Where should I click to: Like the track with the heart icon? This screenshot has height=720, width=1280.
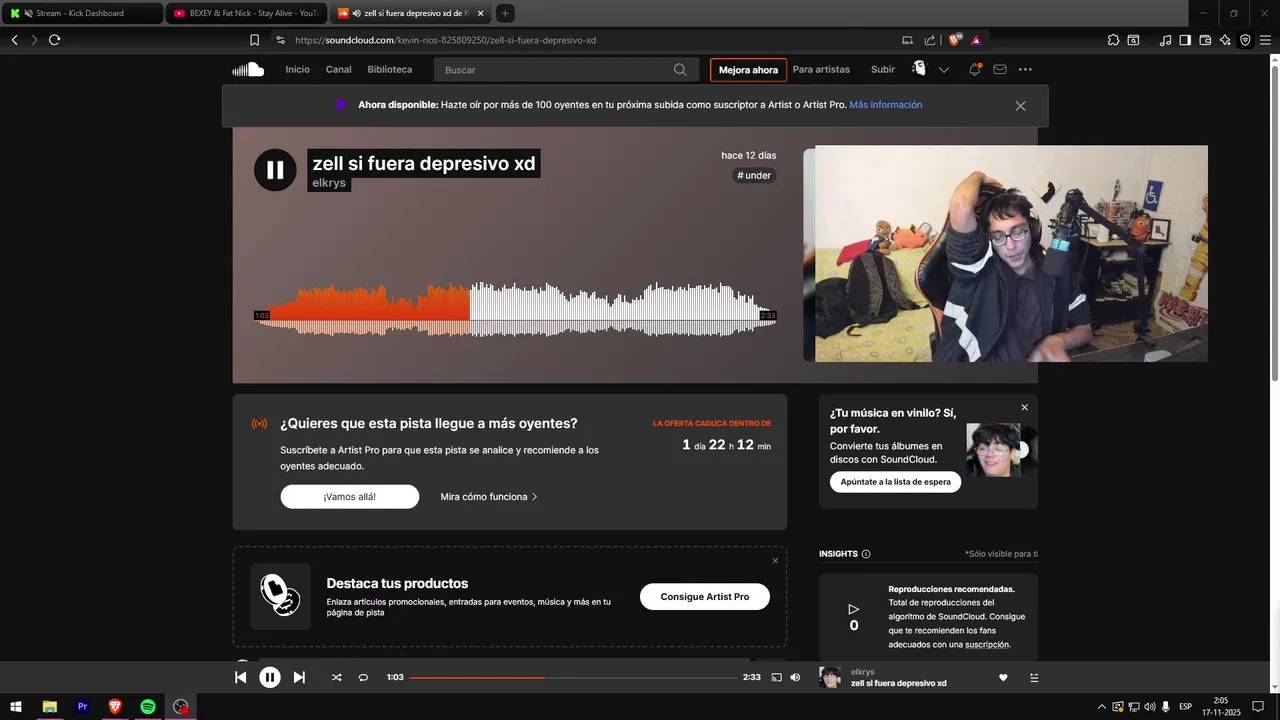[x=1003, y=677]
